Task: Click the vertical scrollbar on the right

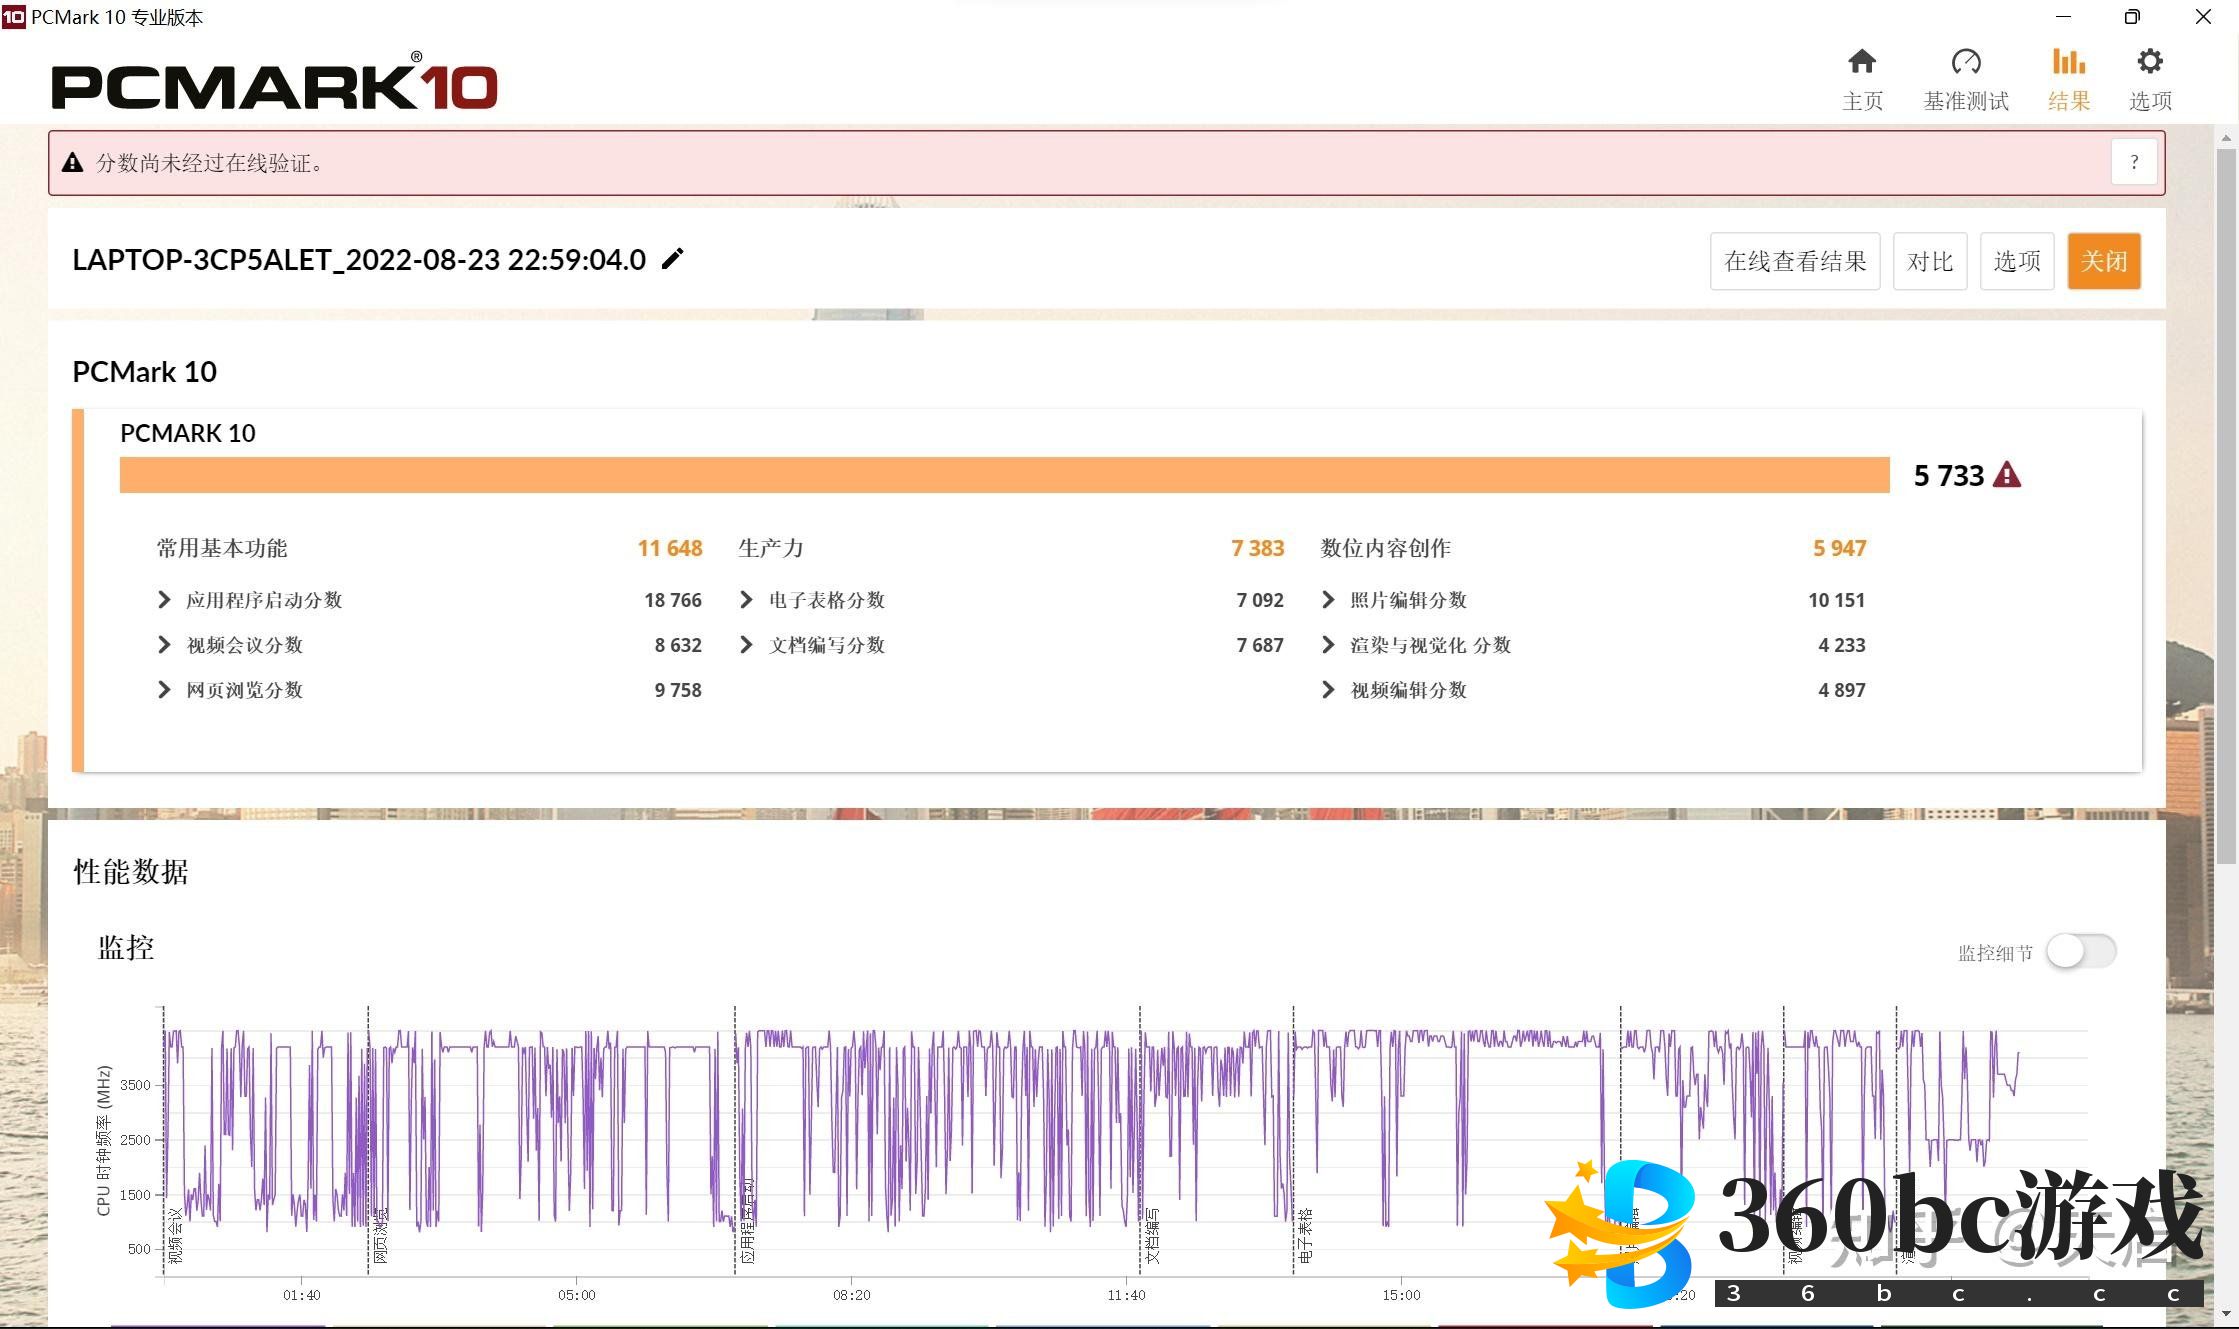Action: pyautogui.click(x=2226, y=507)
